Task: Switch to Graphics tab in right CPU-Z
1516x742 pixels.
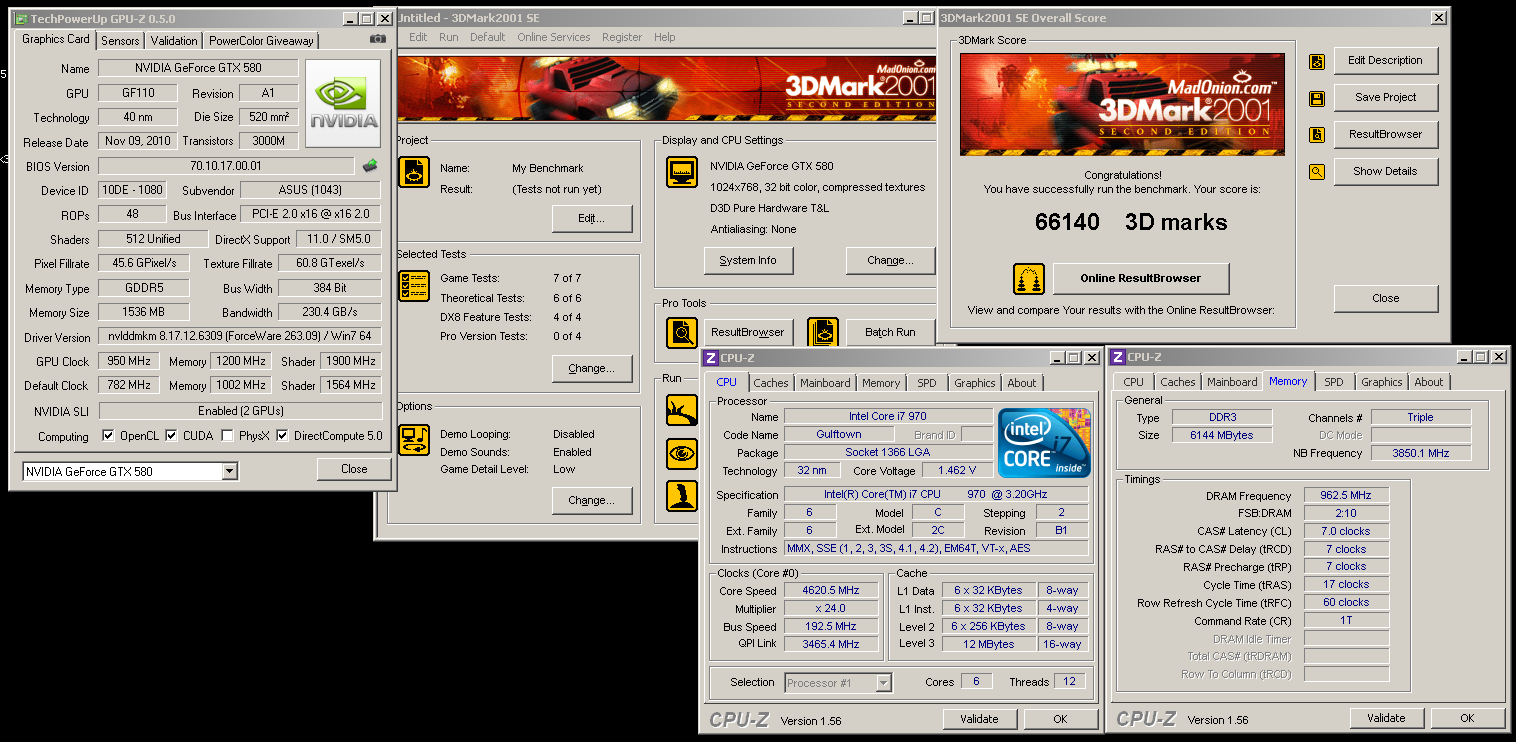Action: [1382, 382]
